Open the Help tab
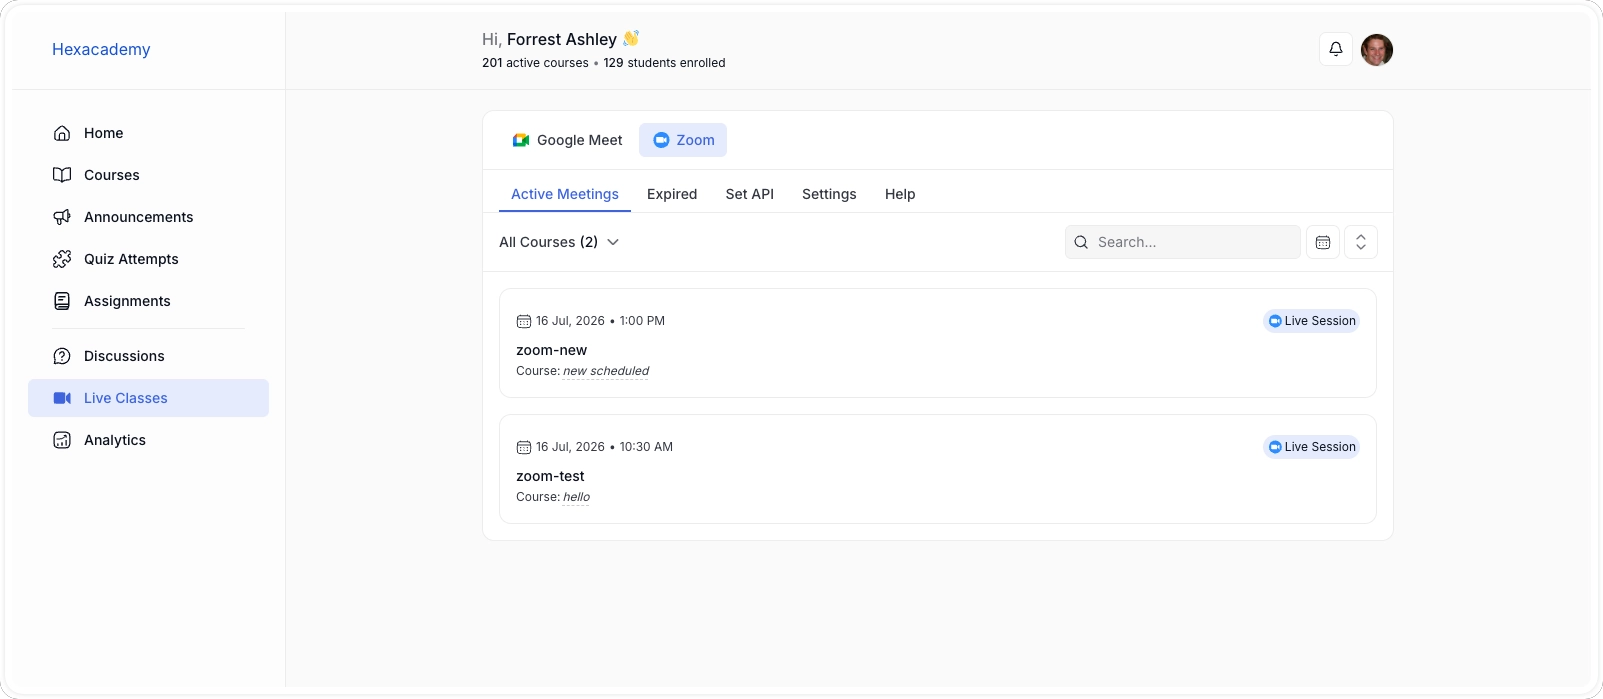Image resolution: width=1603 pixels, height=699 pixels. click(x=900, y=194)
